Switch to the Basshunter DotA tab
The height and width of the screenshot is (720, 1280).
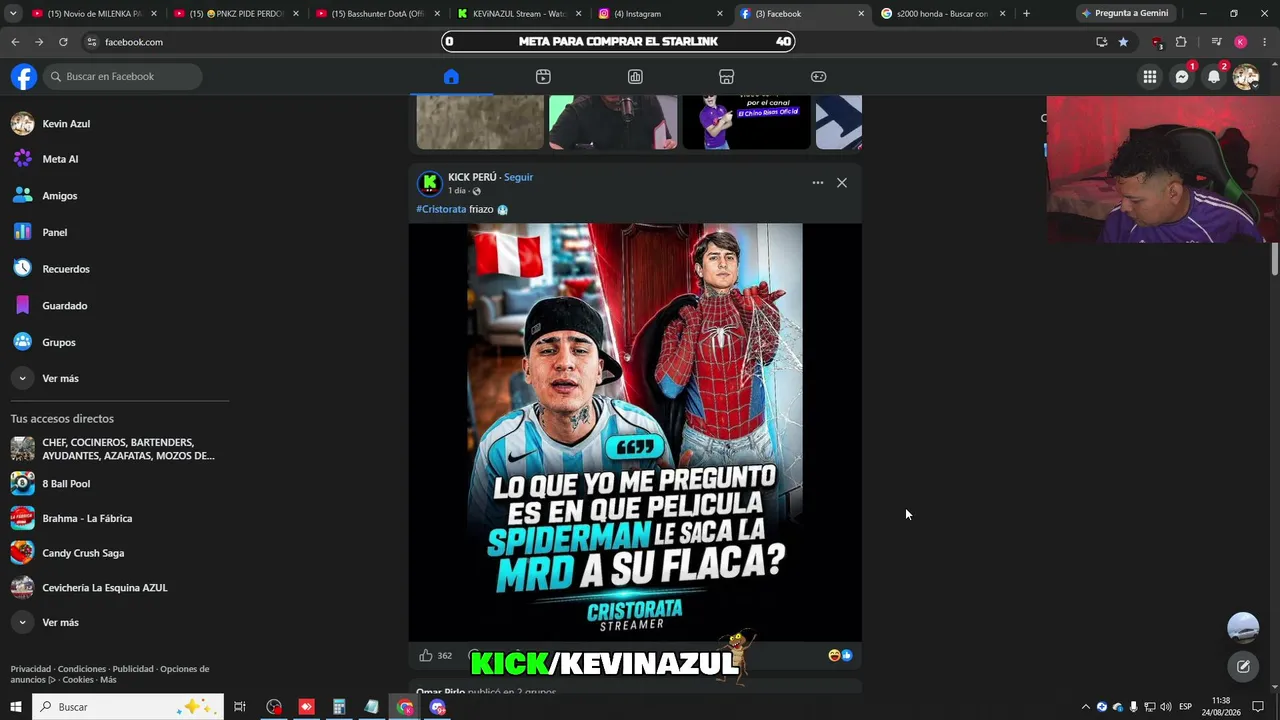(x=377, y=14)
